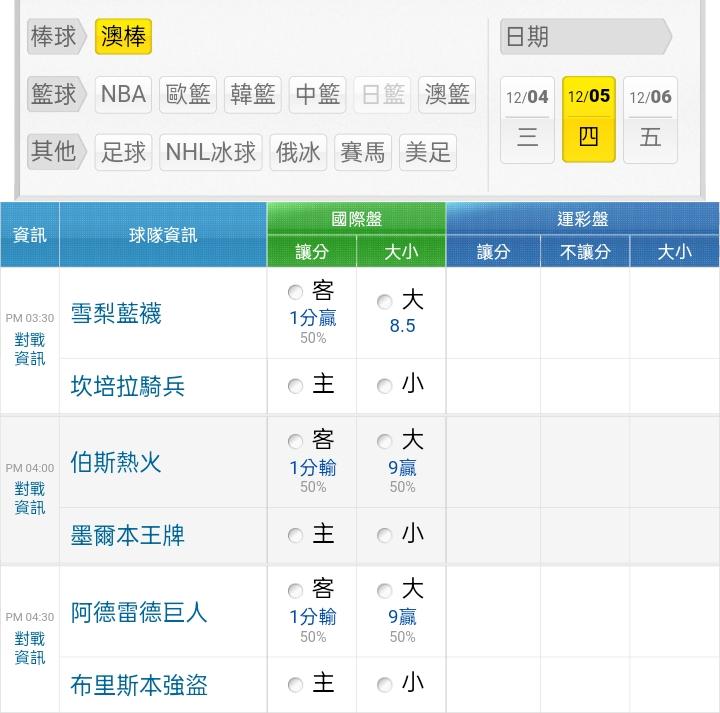Select the 澳棒 league filter
This screenshot has height=713, width=720.
pos(123,37)
